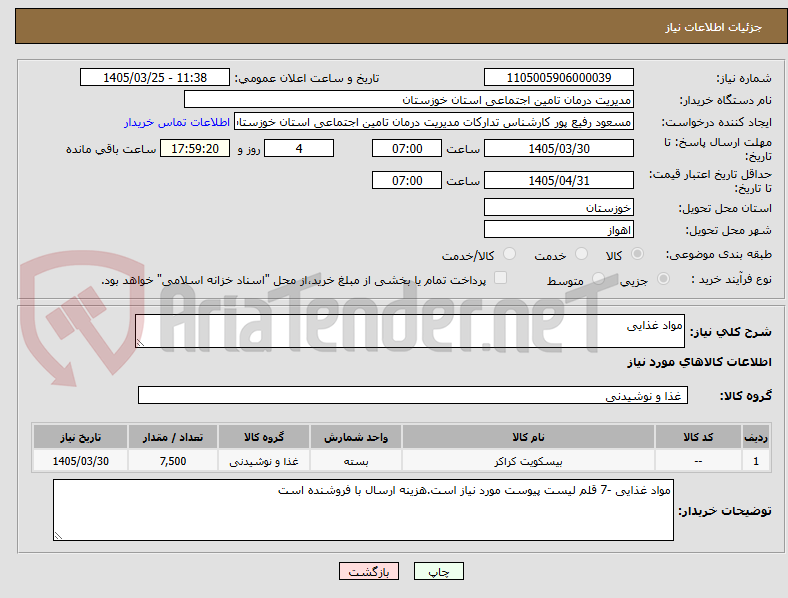Click the واحد شمارش column header

pyautogui.click(x=356, y=437)
